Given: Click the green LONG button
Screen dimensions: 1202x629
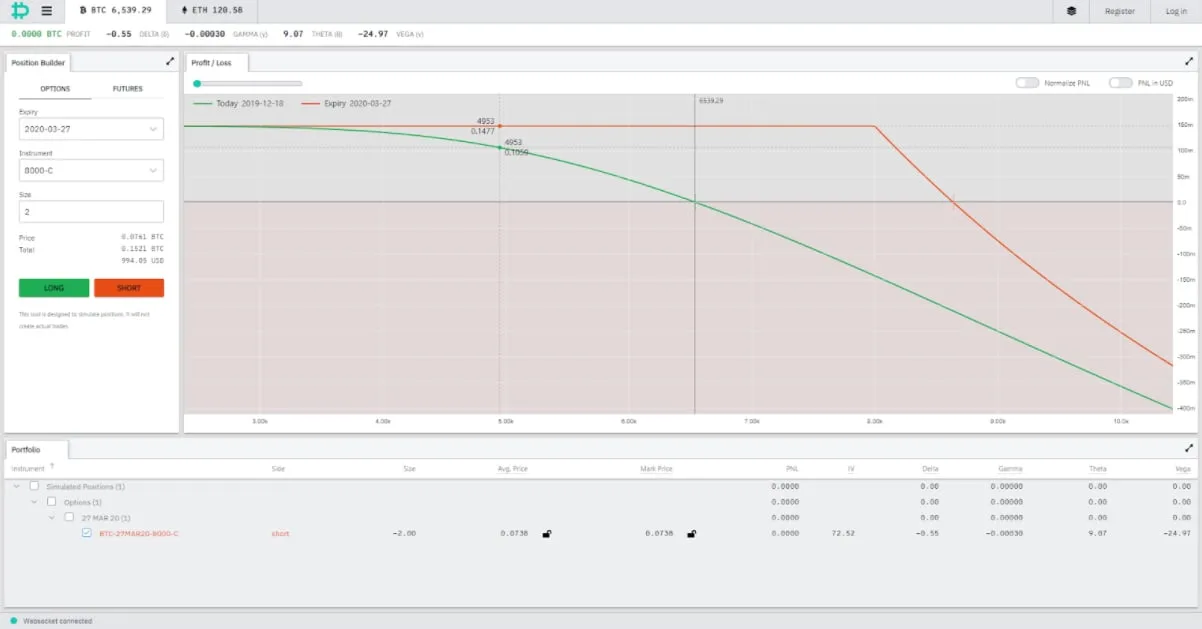Looking at the screenshot, I should pos(54,288).
